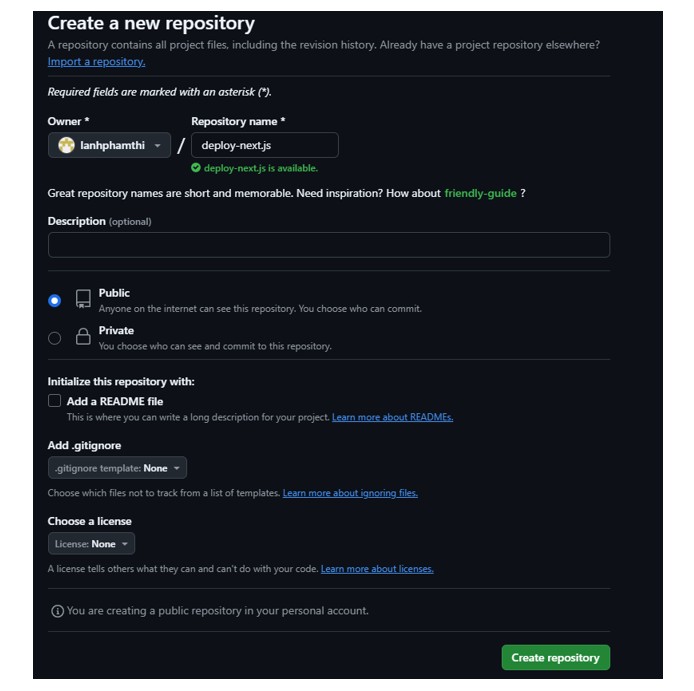
Task: Open the Learn more about ignoring files link
Action: (350, 493)
